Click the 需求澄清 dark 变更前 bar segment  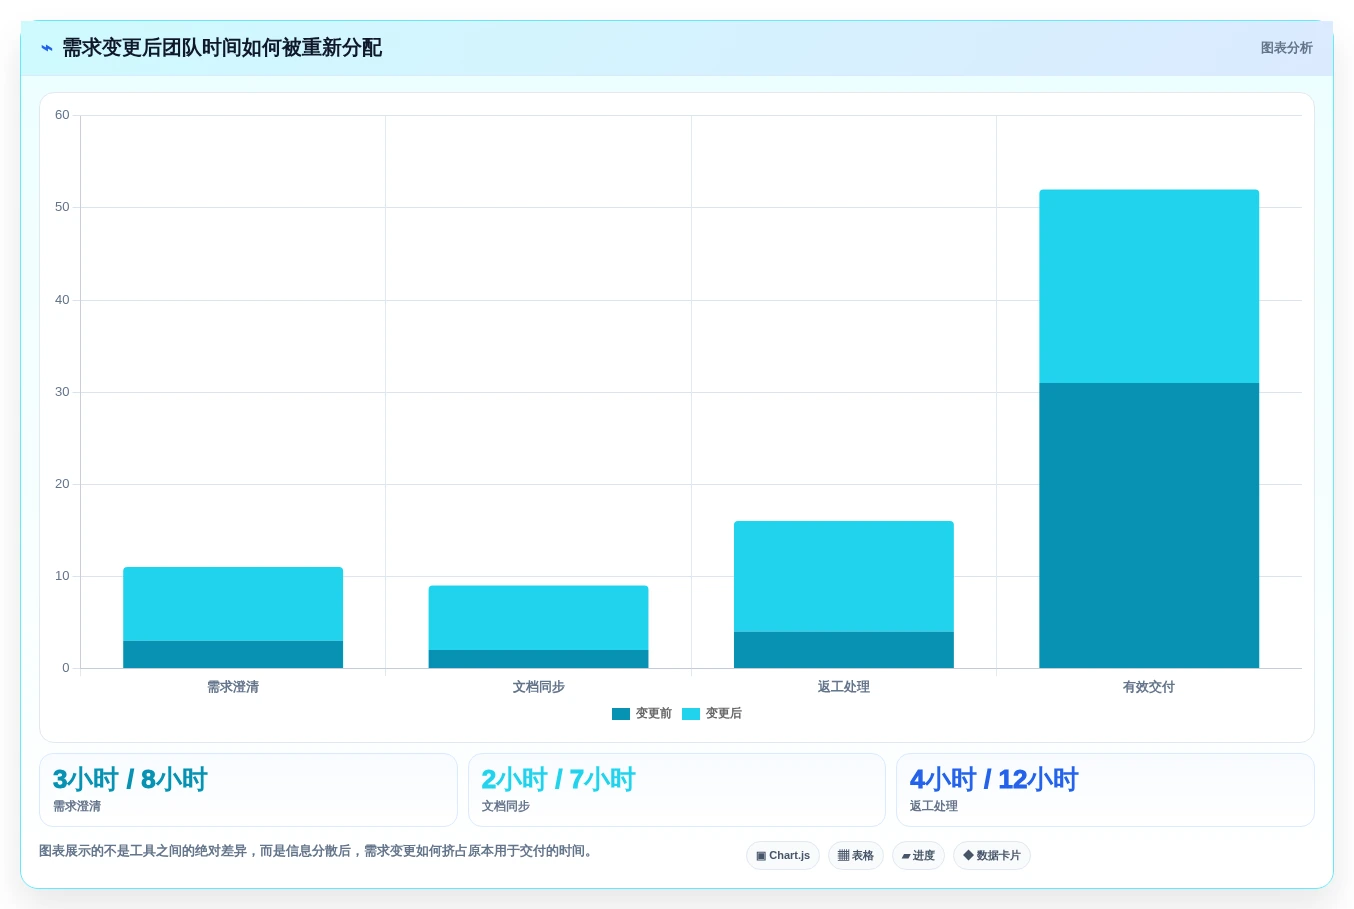click(233, 655)
